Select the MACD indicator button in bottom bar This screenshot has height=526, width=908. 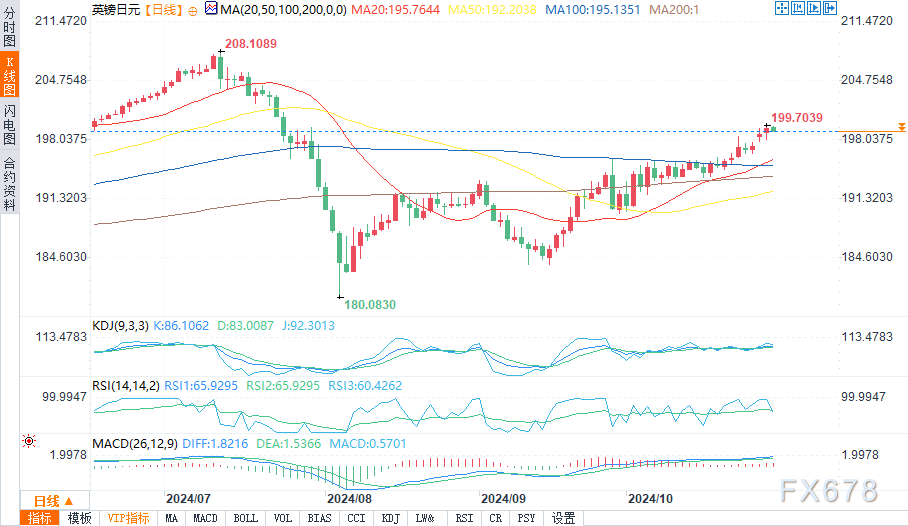point(205,518)
